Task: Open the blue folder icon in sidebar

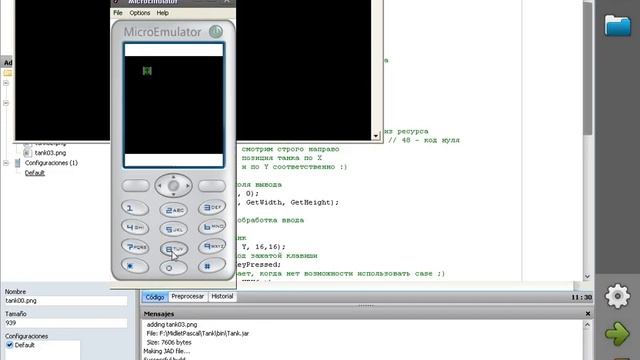Action: [x=618, y=25]
